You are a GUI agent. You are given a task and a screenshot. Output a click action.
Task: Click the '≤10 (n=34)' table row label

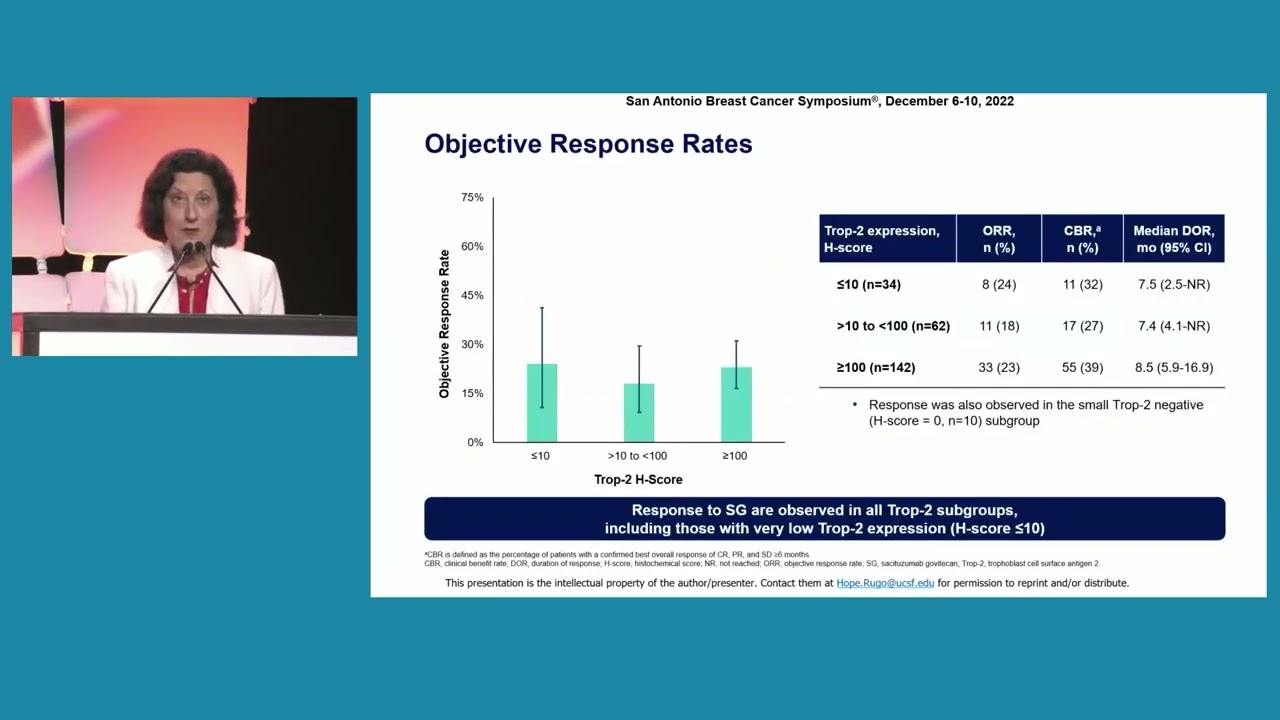(x=869, y=285)
